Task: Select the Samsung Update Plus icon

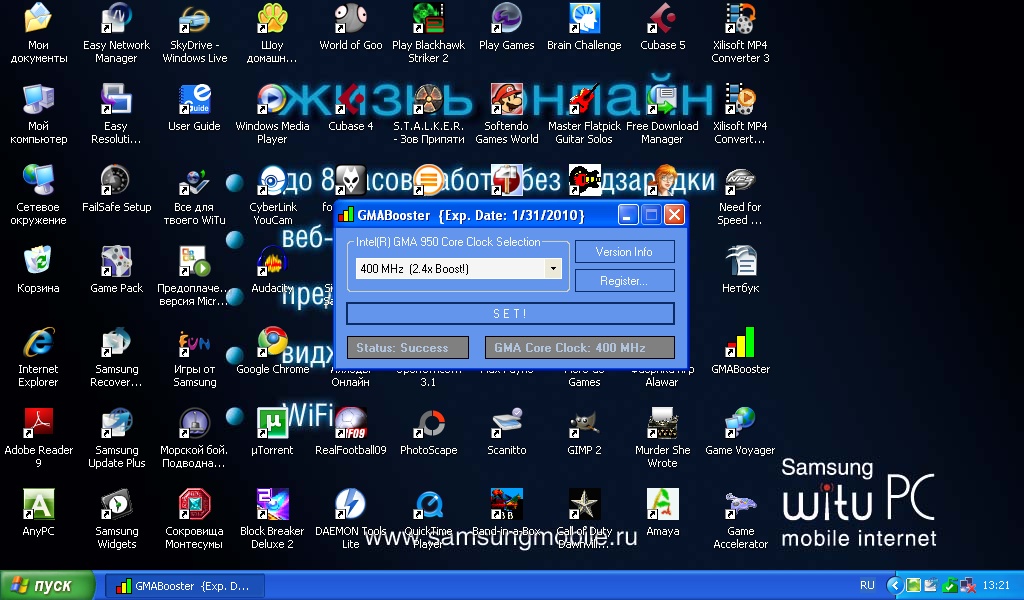Action: (x=116, y=423)
